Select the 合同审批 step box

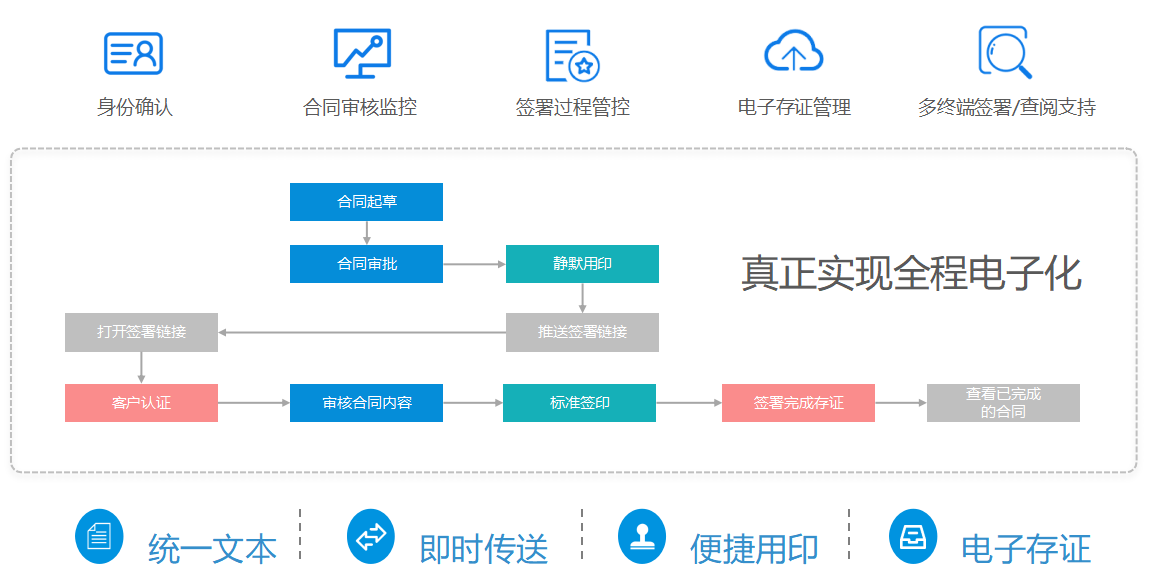click(x=366, y=264)
